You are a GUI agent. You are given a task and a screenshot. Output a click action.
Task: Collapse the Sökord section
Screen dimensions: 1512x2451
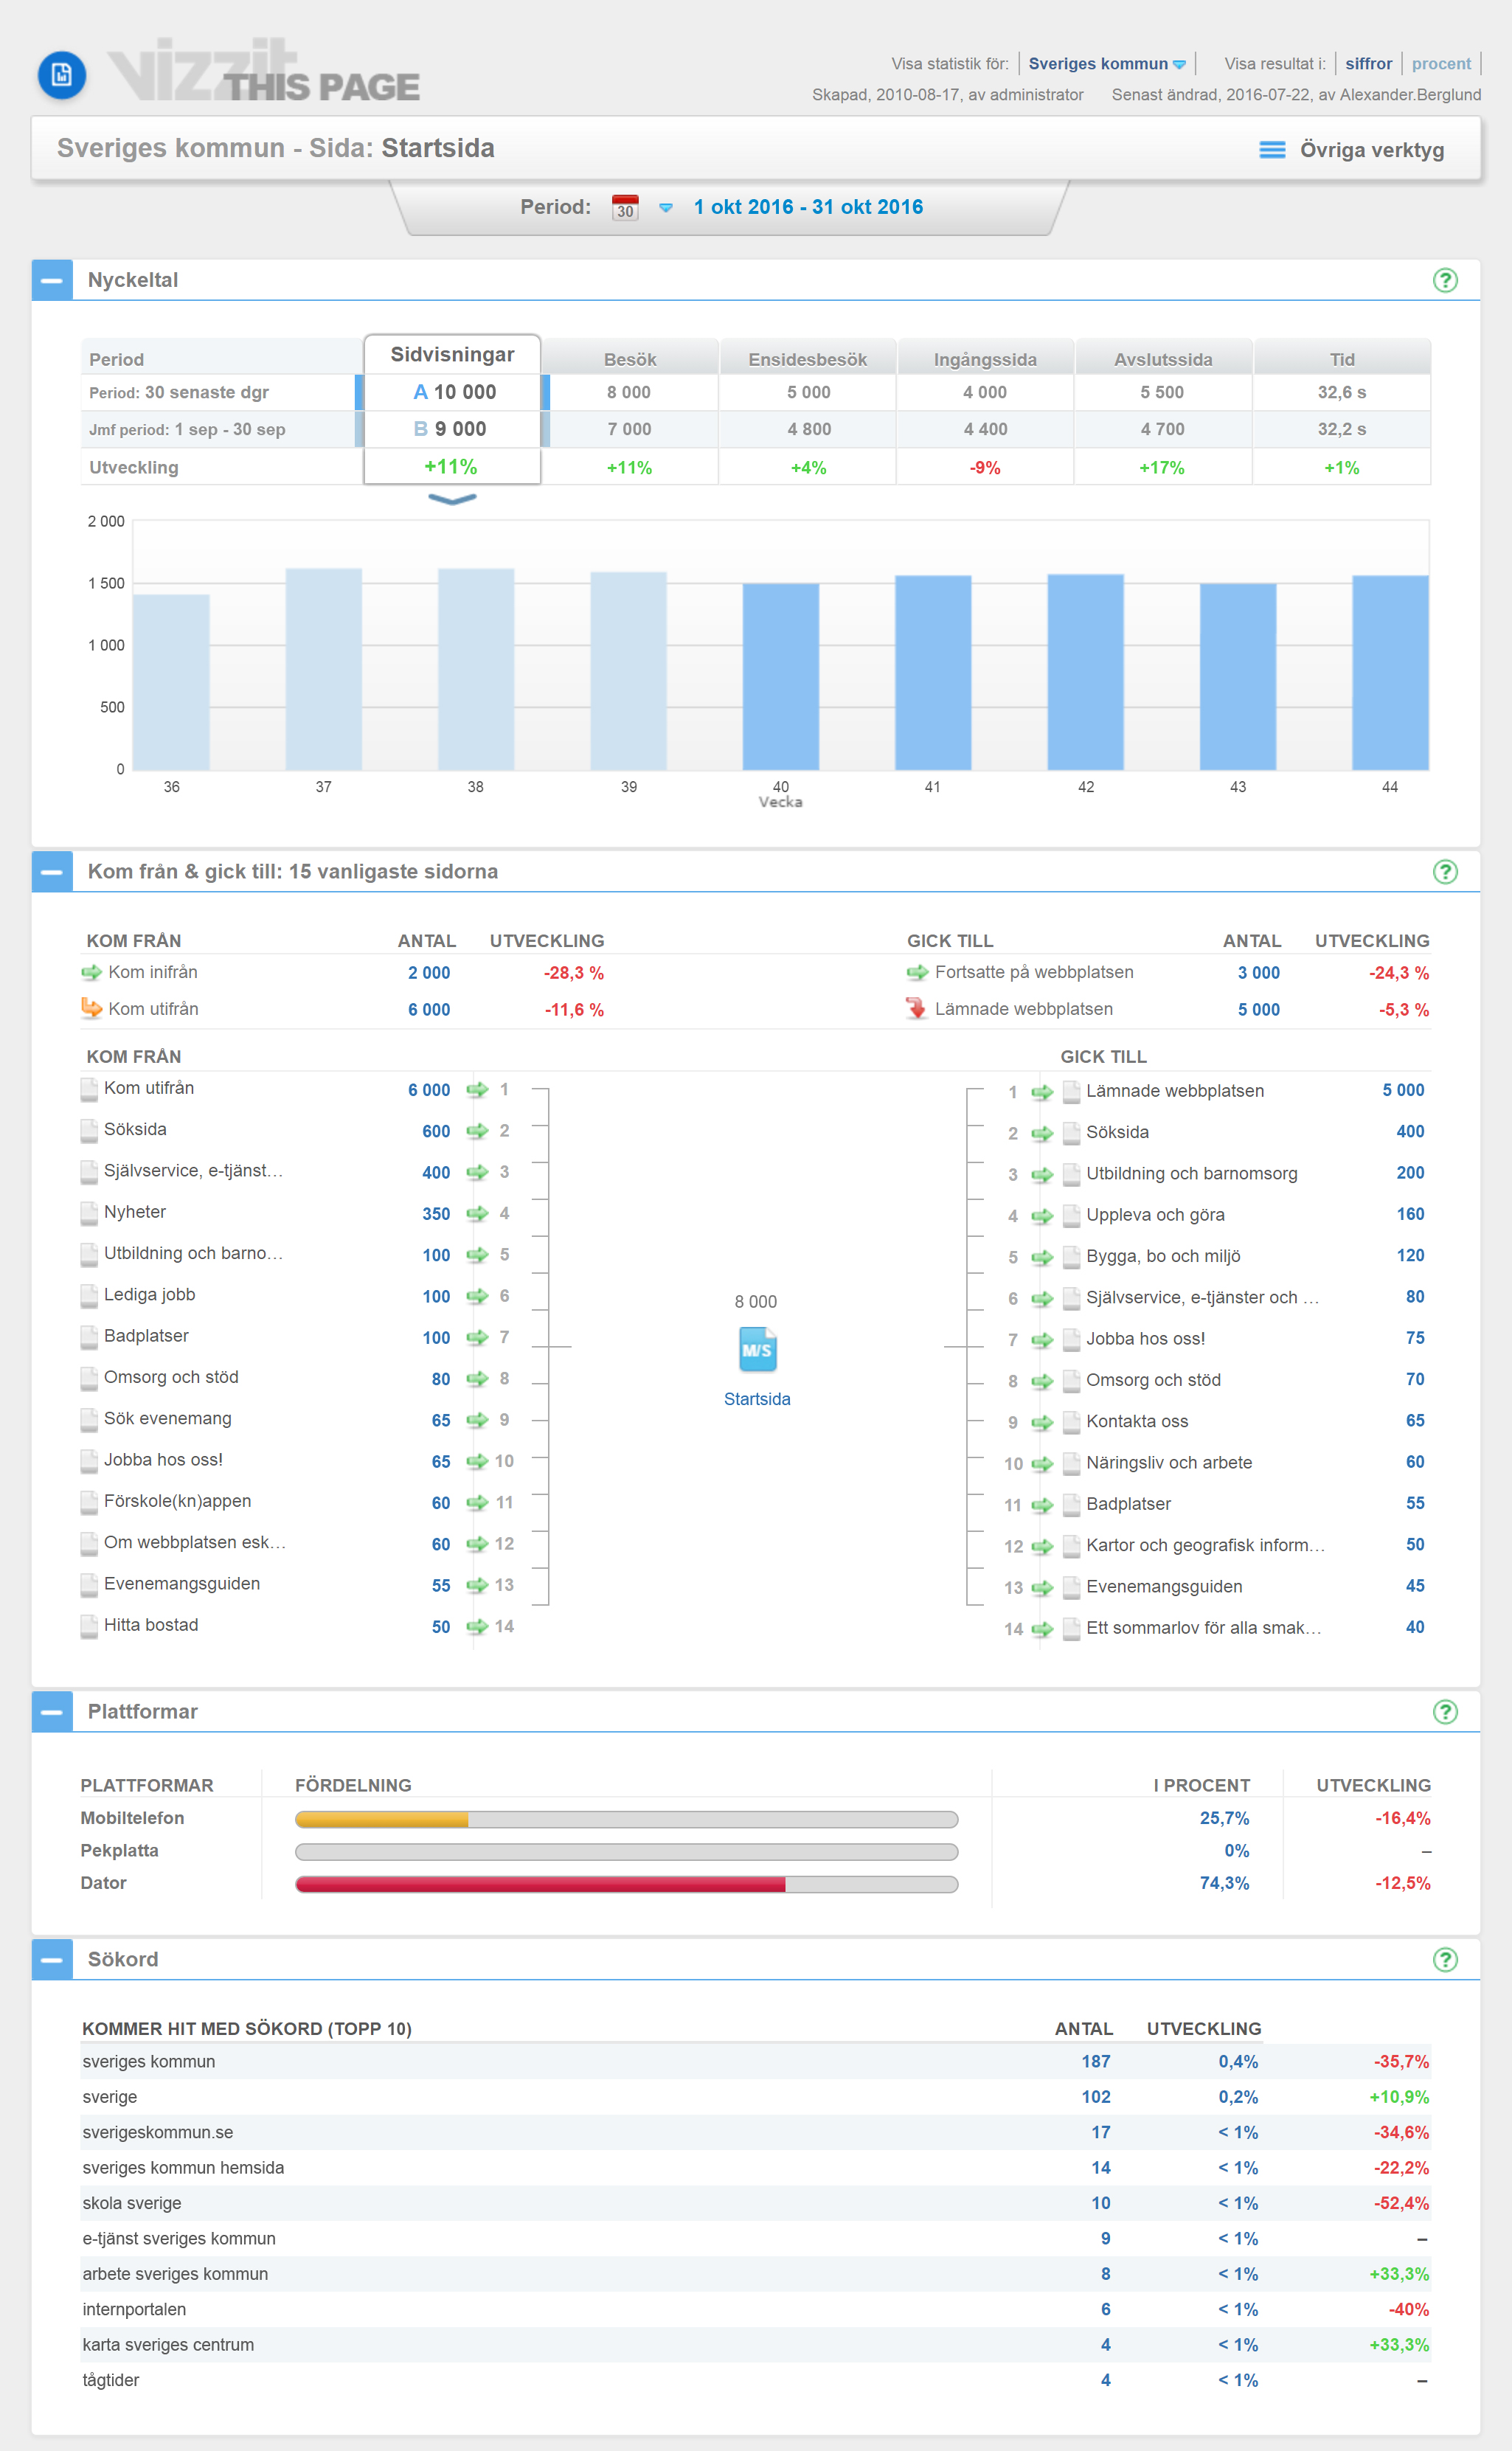pyautogui.click(x=52, y=1959)
